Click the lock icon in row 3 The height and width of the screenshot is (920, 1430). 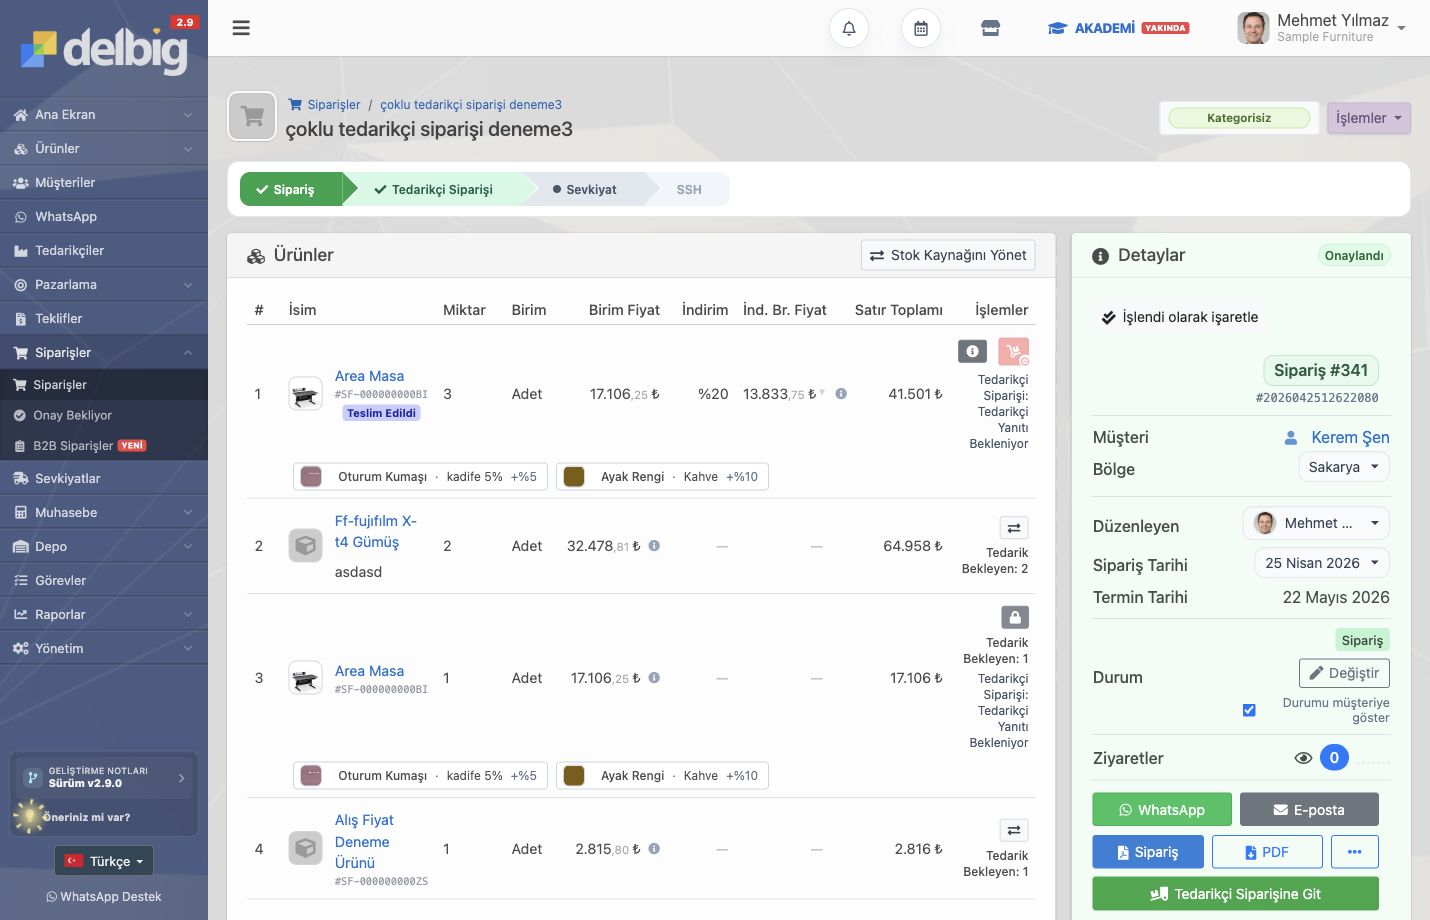click(x=1014, y=617)
